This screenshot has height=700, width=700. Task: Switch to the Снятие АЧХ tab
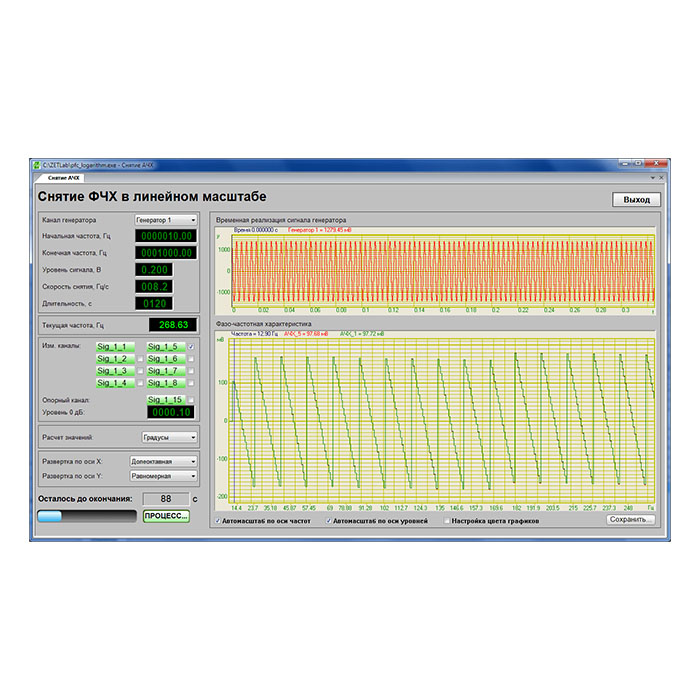pyautogui.click(x=63, y=178)
